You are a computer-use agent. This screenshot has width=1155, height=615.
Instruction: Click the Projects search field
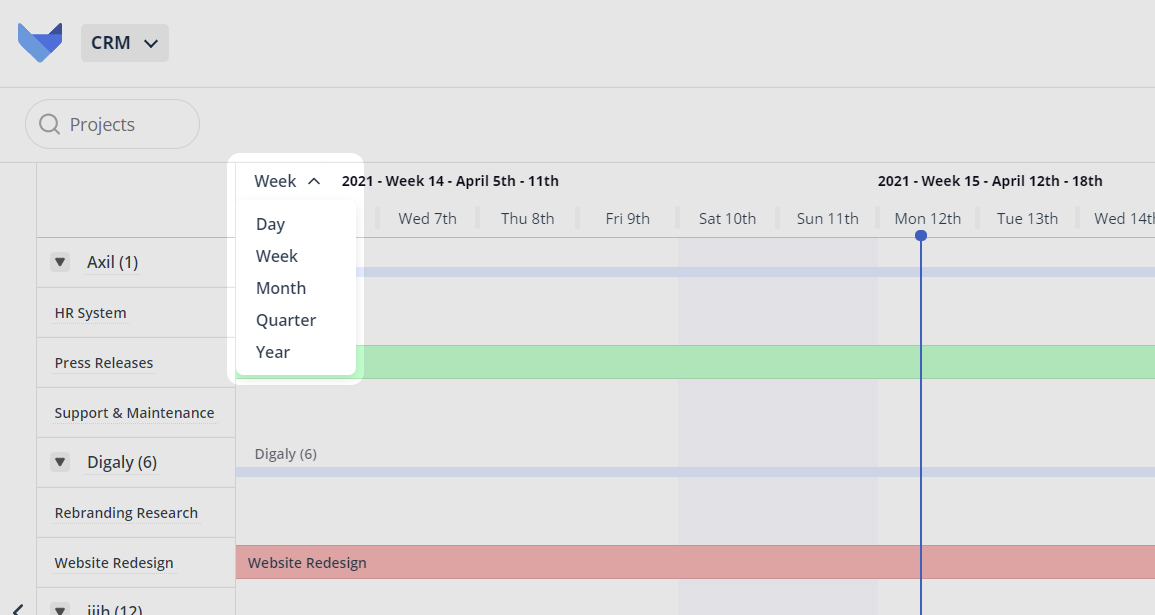pos(112,125)
